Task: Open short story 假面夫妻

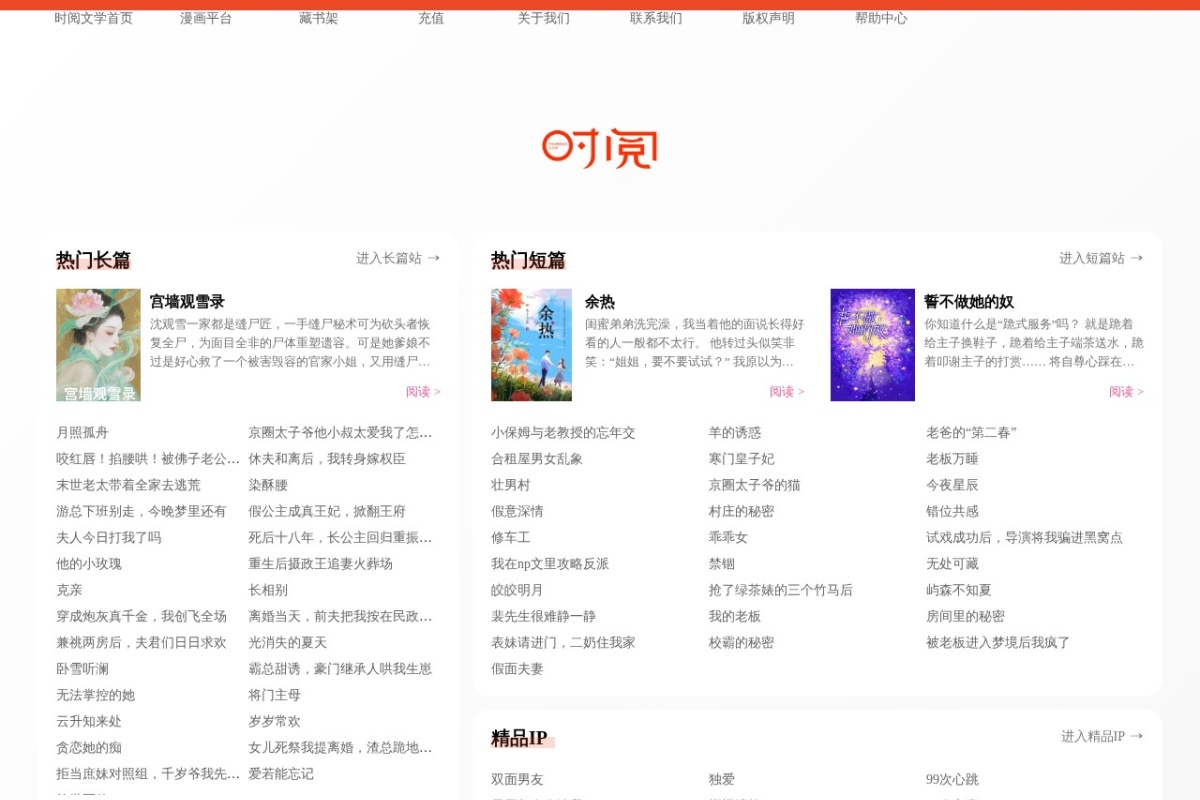Action: (x=517, y=669)
